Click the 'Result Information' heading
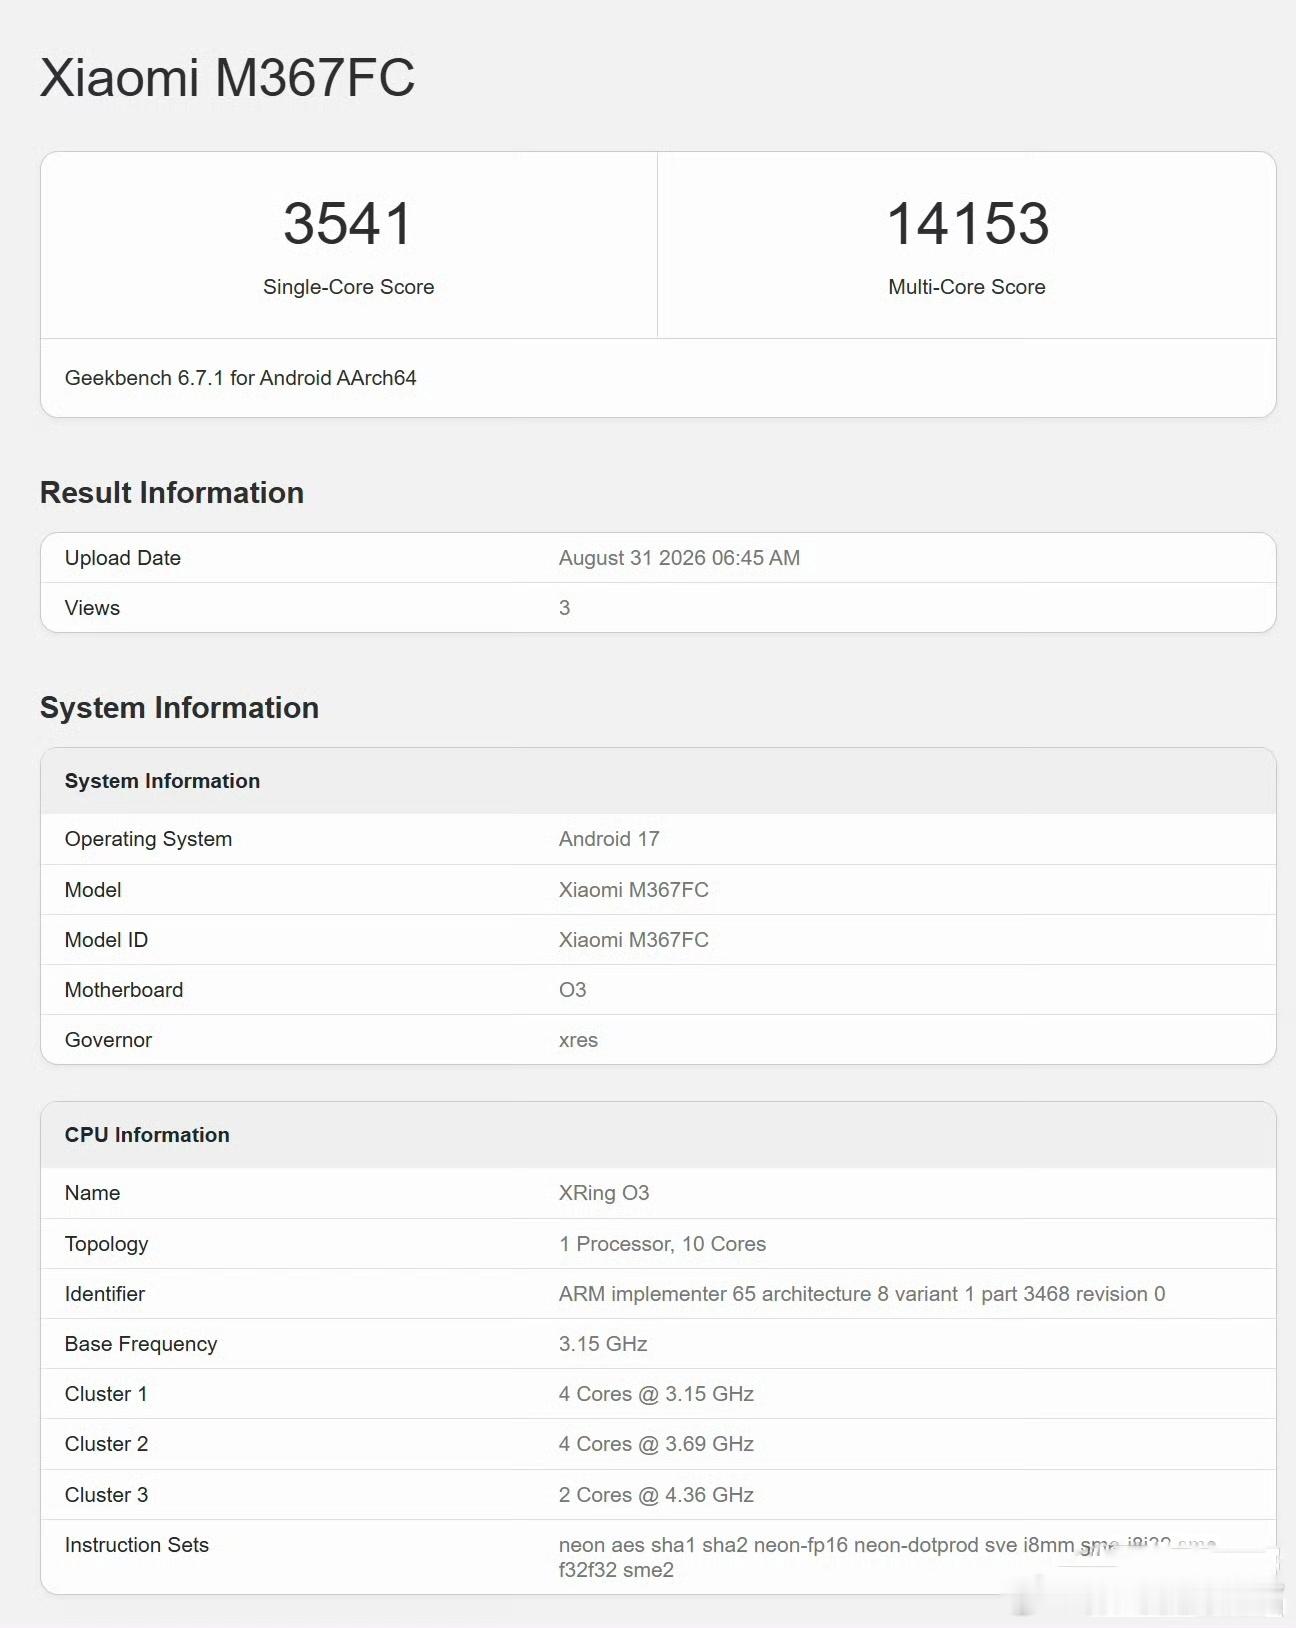Viewport: 1296px width, 1628px height. pos(172,492)
